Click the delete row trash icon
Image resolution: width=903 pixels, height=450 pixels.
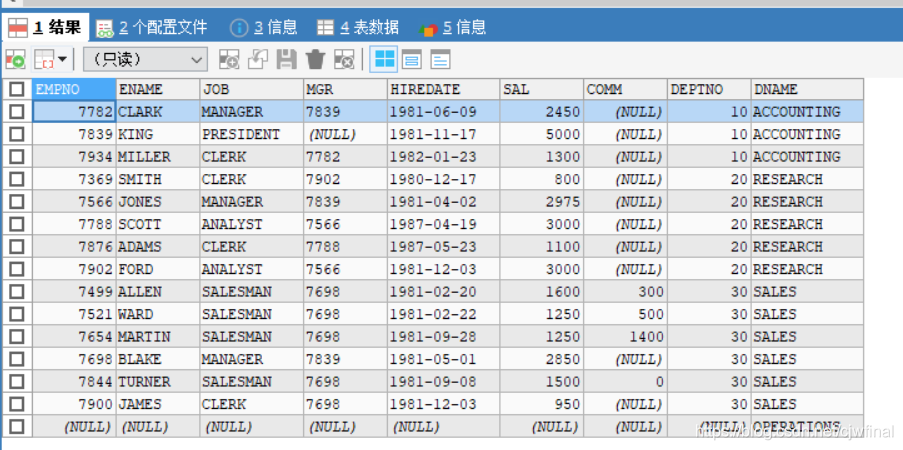click(x=315, y=59)
